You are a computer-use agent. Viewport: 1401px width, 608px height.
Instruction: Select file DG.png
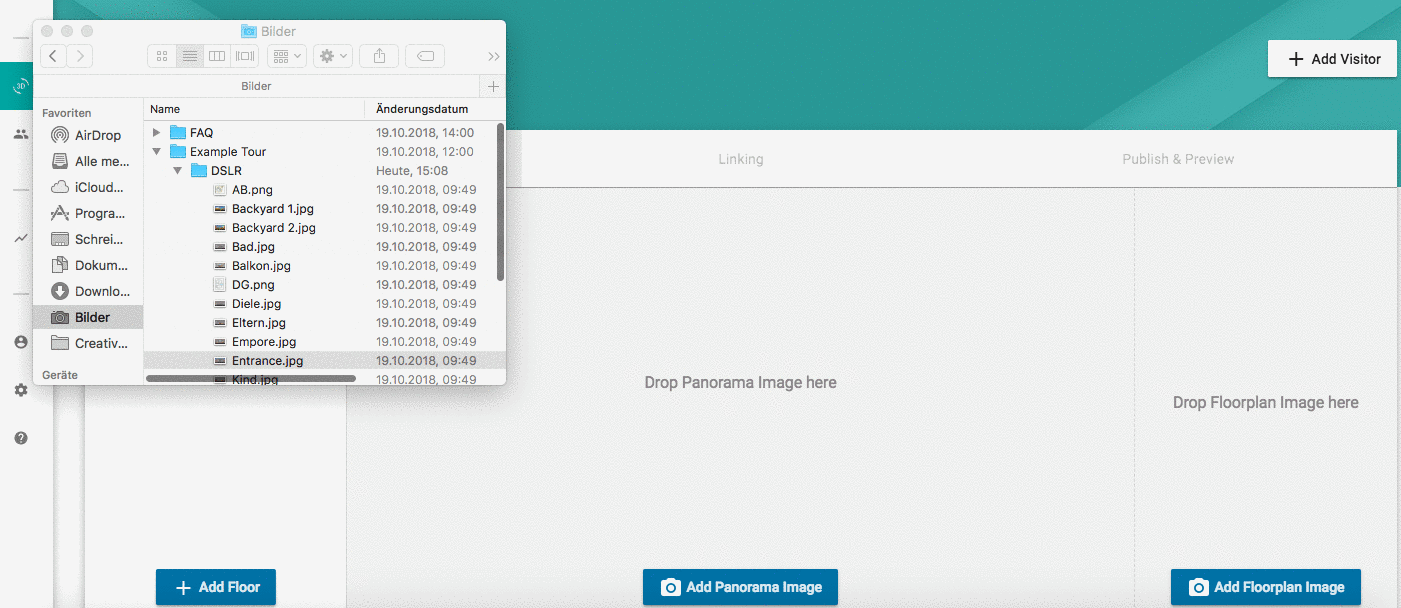(319, 284)
